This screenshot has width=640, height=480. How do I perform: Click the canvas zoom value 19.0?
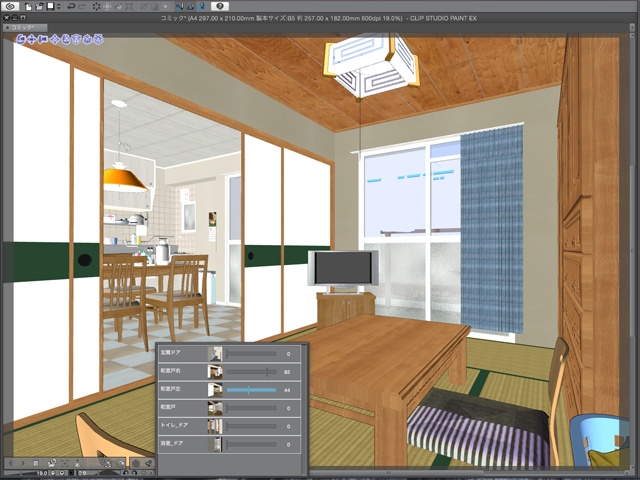pyautogui.click(x=42, y=473)
